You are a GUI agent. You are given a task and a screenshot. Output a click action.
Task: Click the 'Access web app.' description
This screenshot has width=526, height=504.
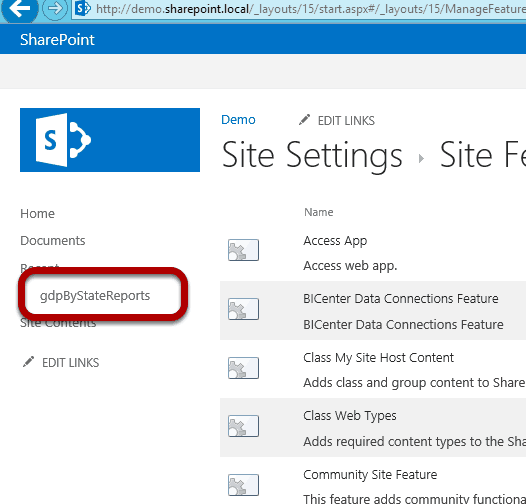pos(350,266)
